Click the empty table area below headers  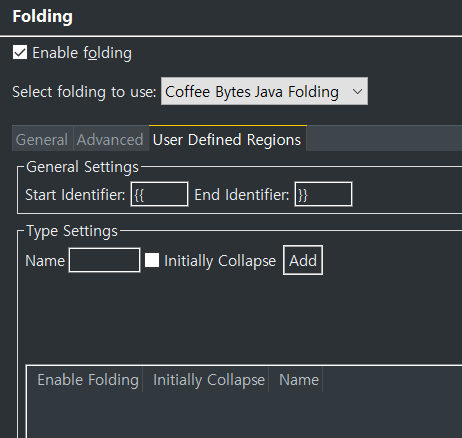click(244, 415)
